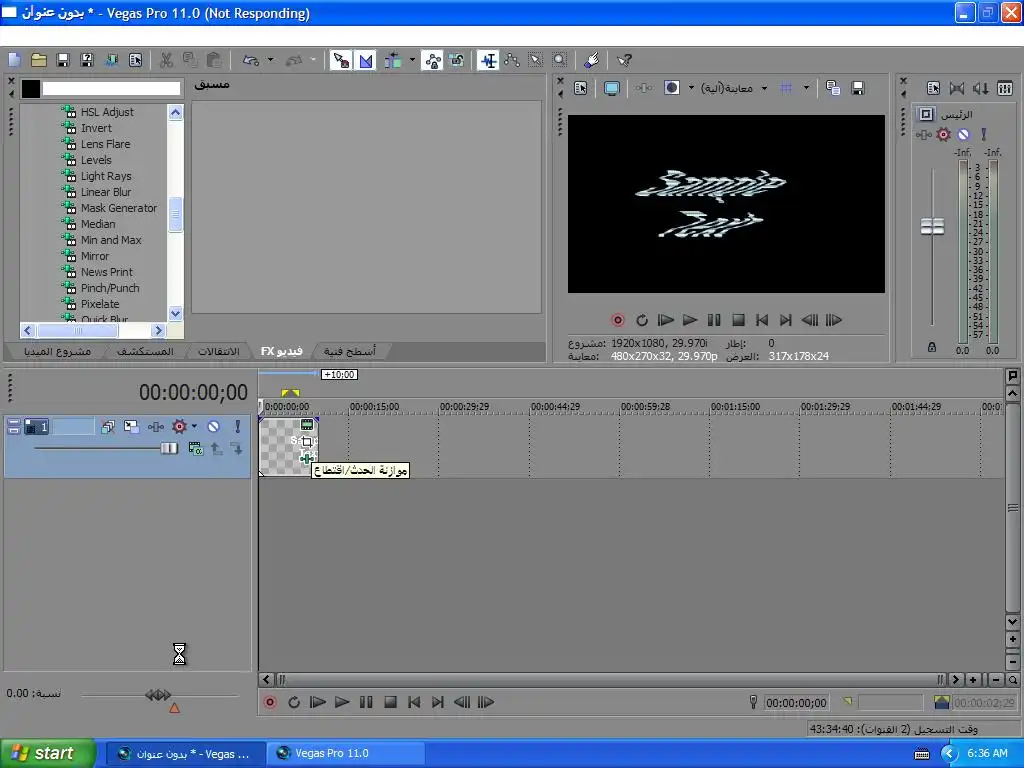This screenshot has width=1024, height=768.
Task: Open Audio Properties icon in mixer
Action: coord(933,88)
